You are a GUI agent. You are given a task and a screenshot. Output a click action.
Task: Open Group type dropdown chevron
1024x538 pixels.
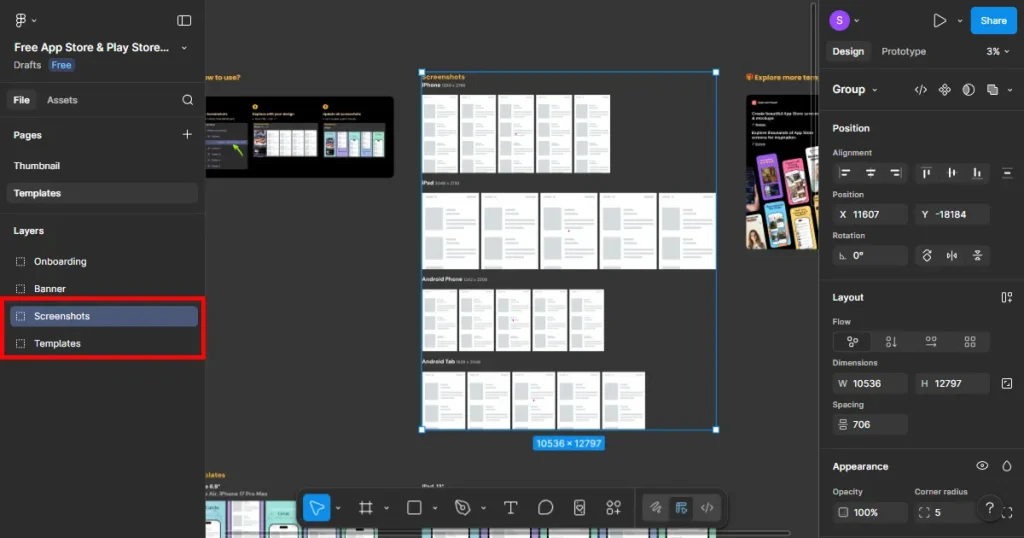(874, 90)
